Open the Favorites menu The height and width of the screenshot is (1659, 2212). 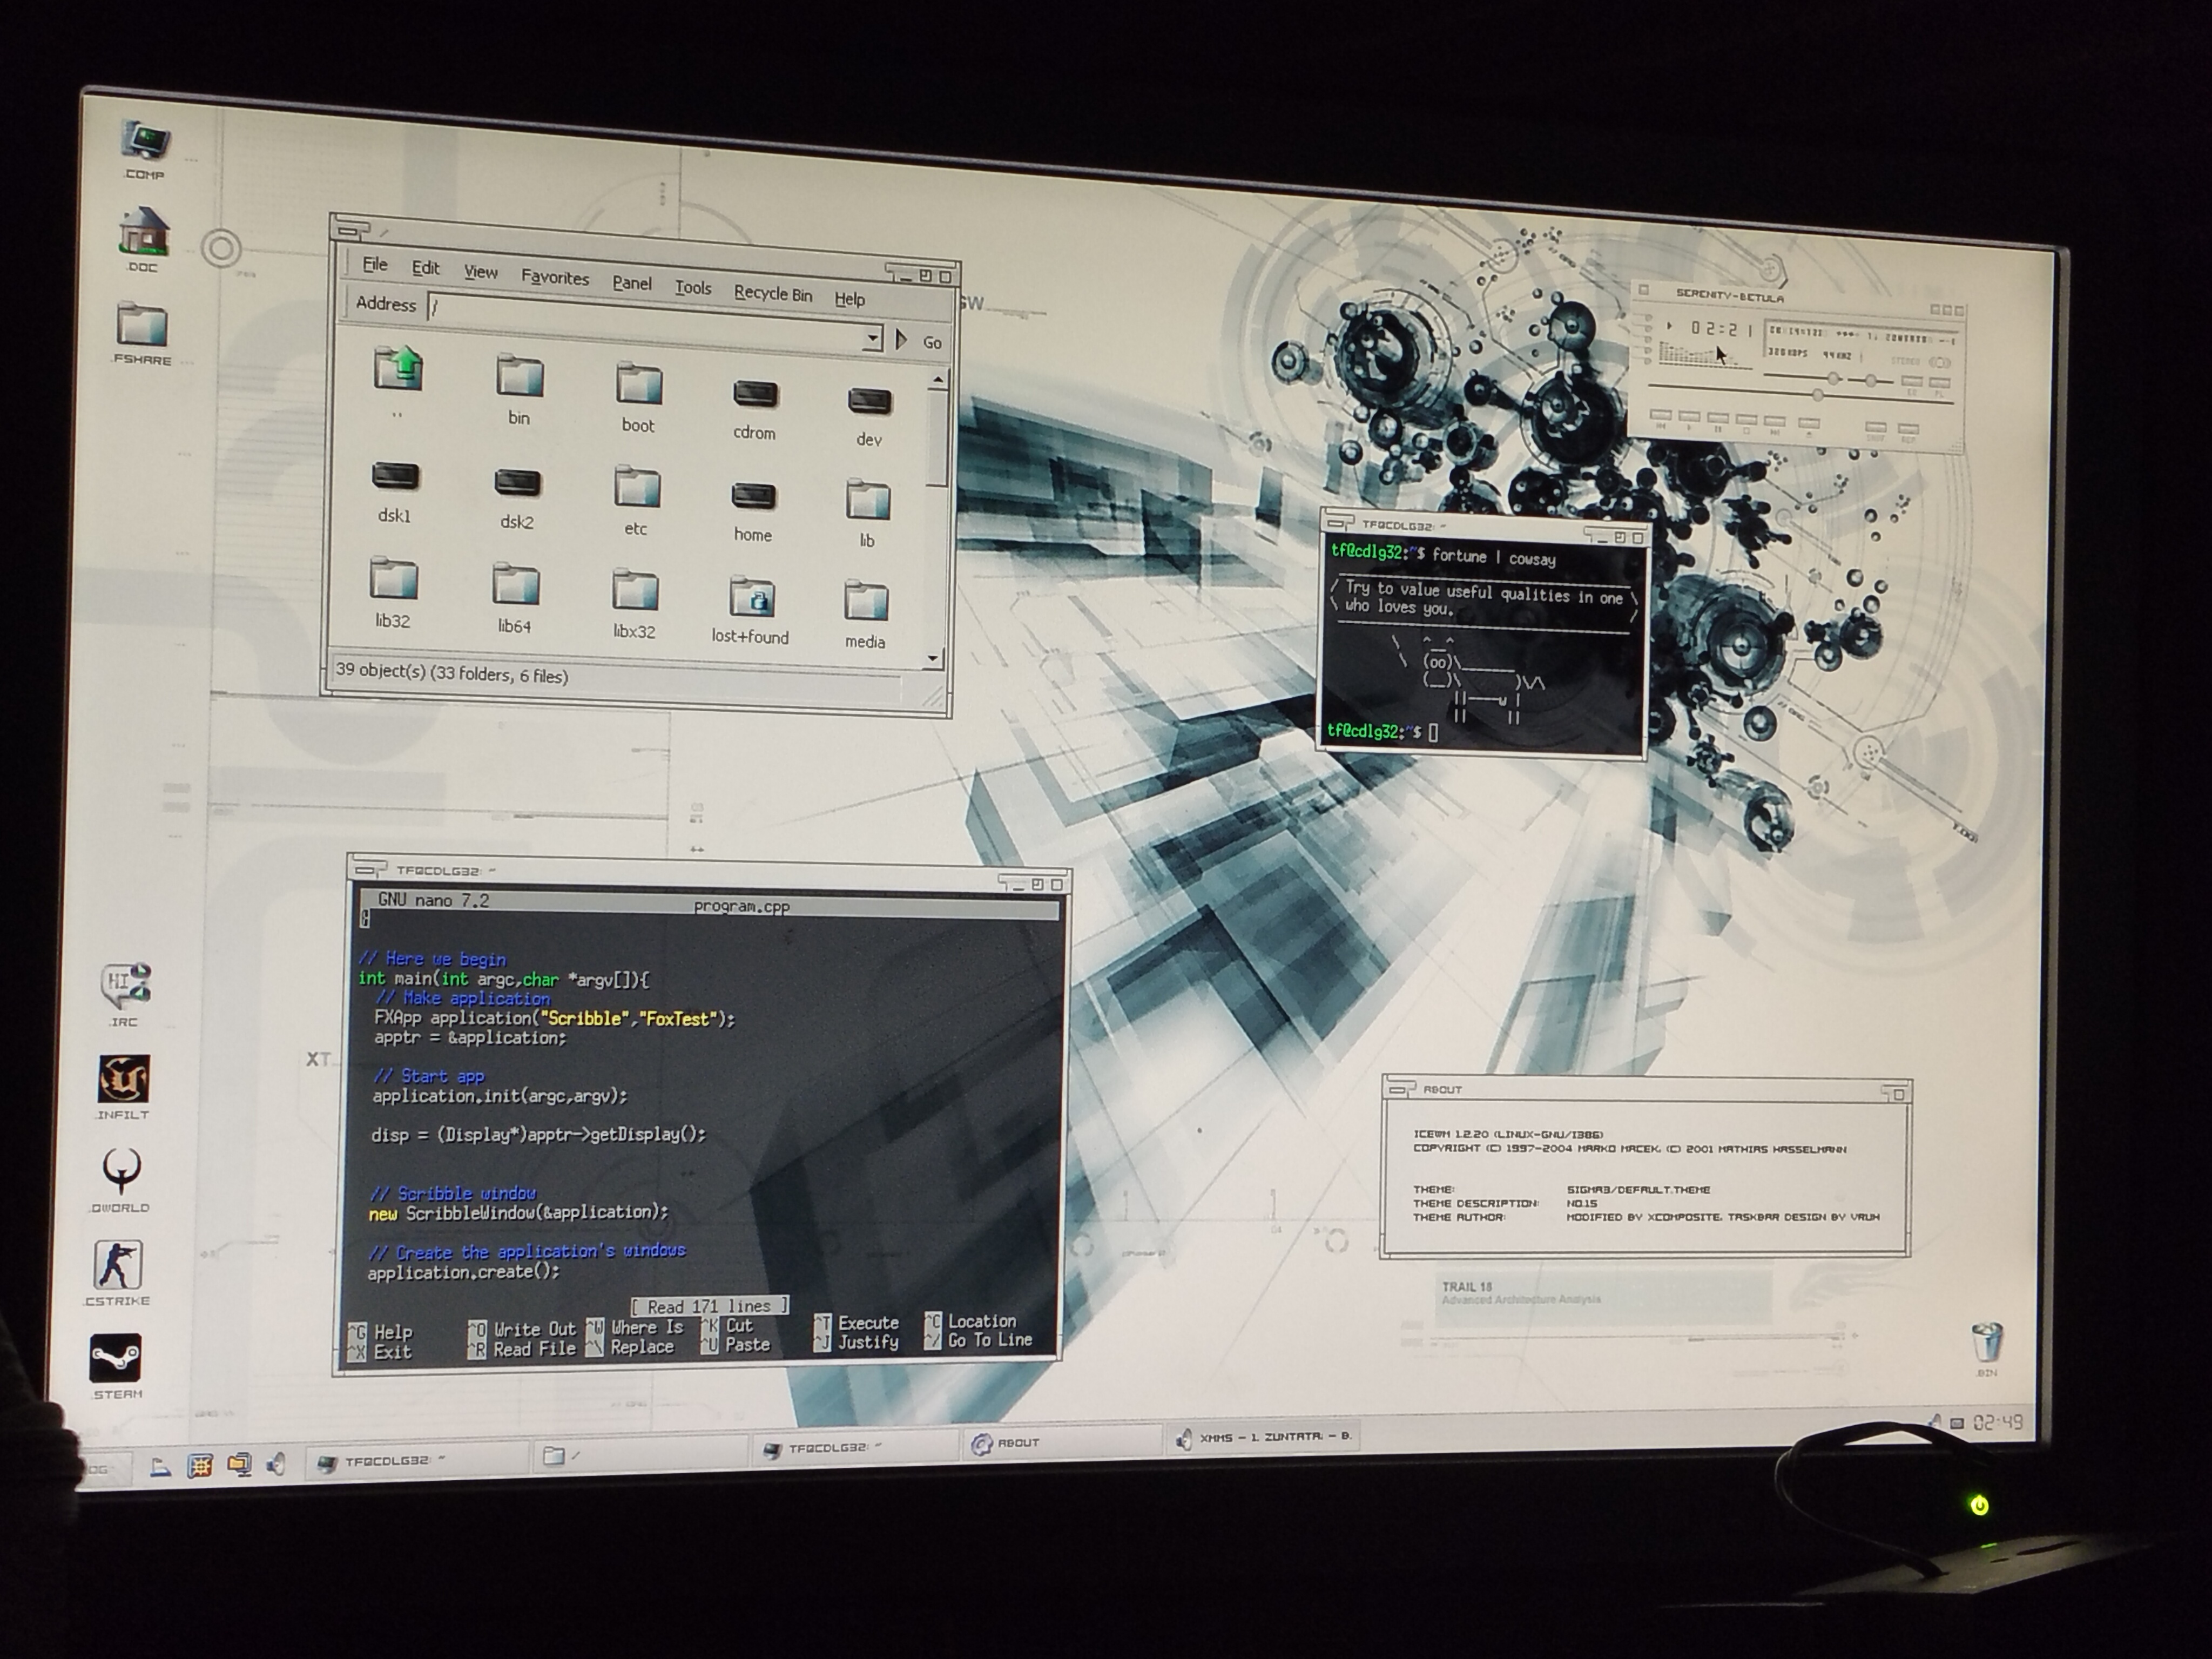[555, 278]
